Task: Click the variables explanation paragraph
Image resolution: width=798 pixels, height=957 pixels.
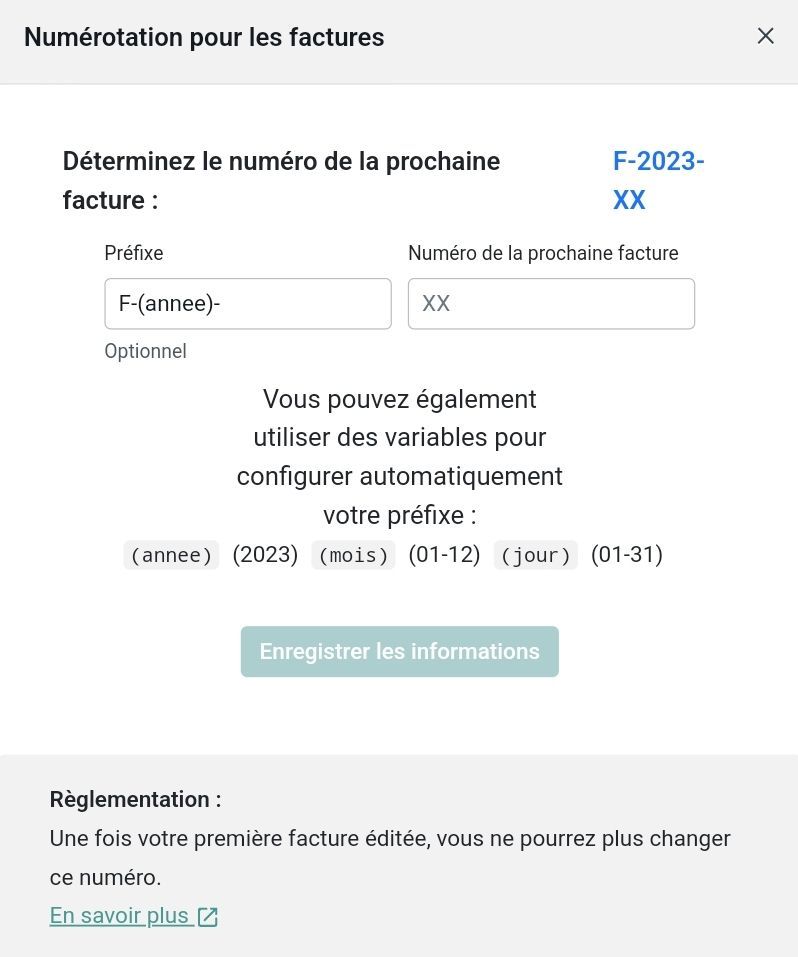Action: click(x=399, y=457)
